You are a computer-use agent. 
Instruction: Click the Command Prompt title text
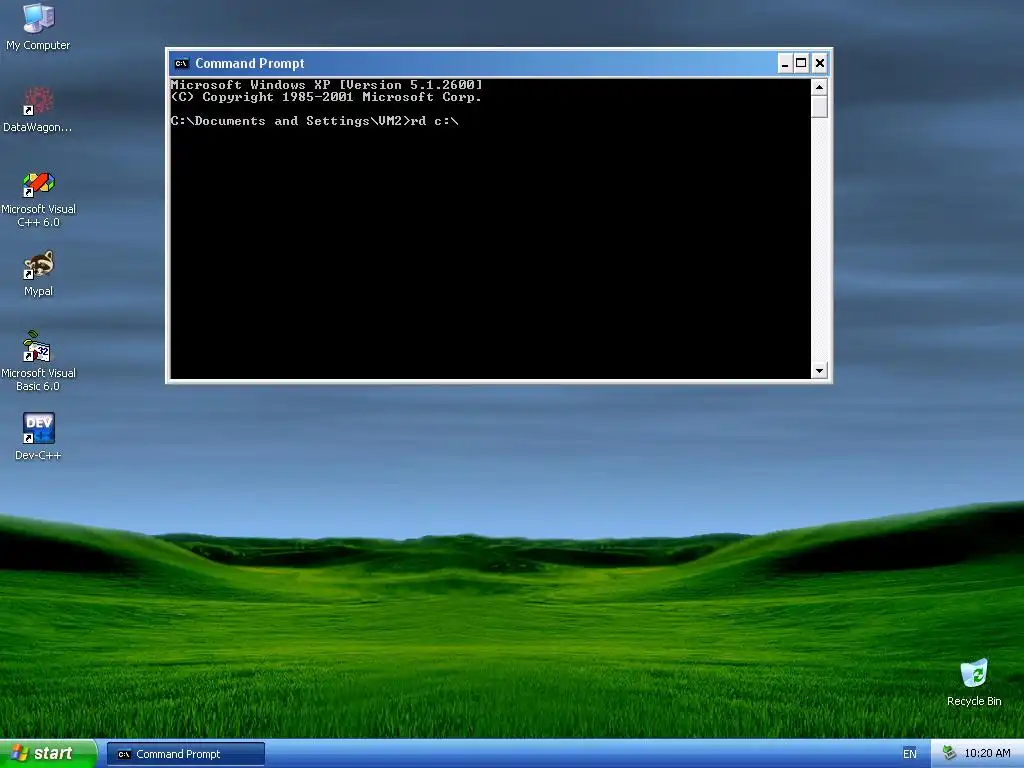249,63
